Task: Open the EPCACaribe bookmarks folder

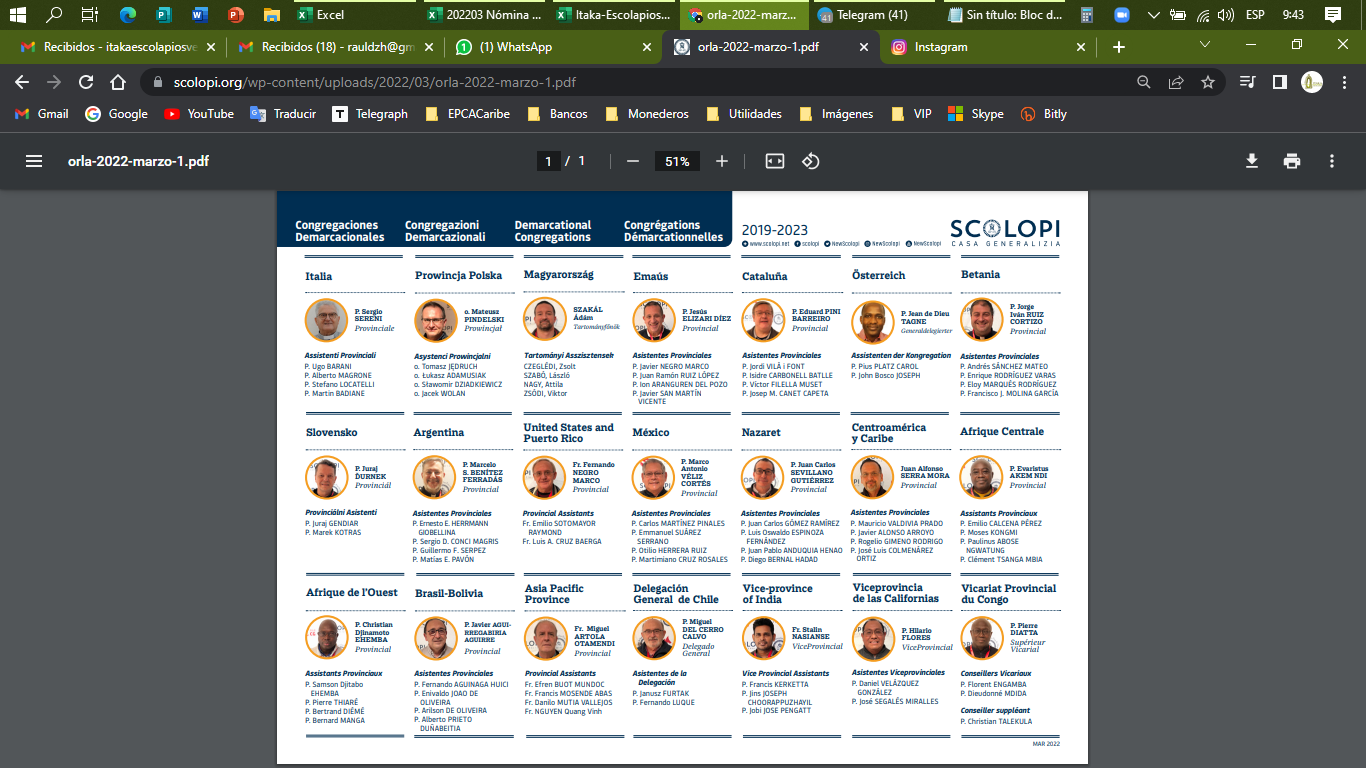Action: (468, 114)
